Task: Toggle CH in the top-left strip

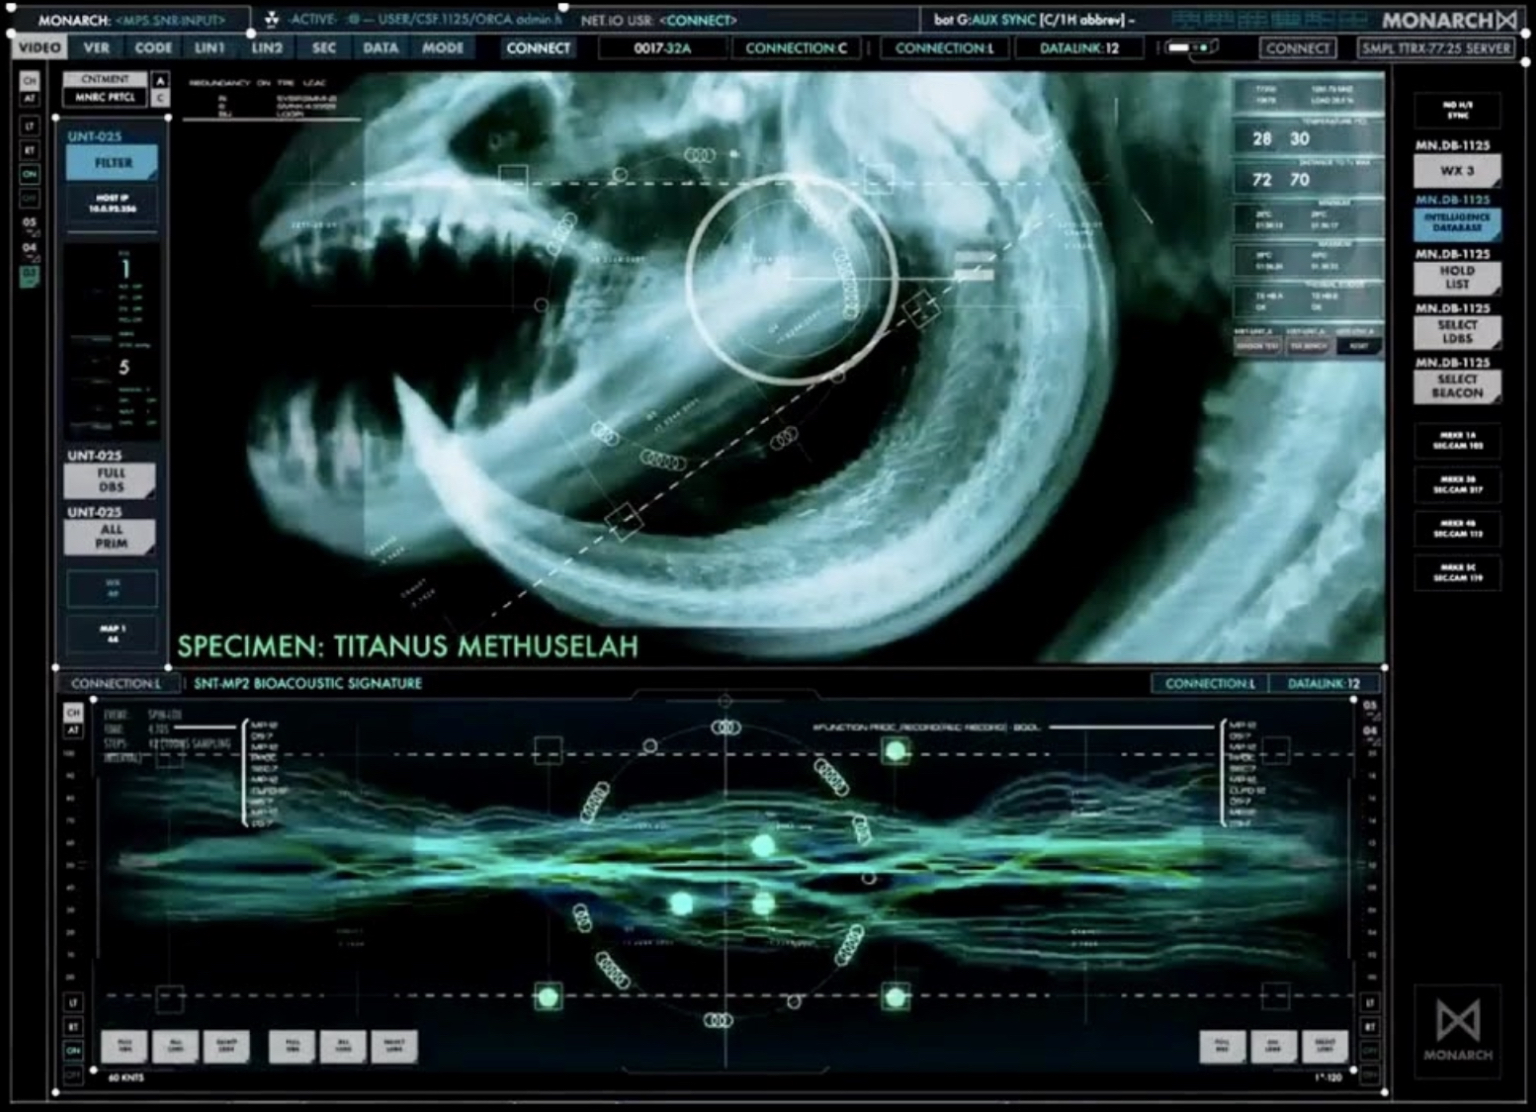Action: tap(29, 81)
